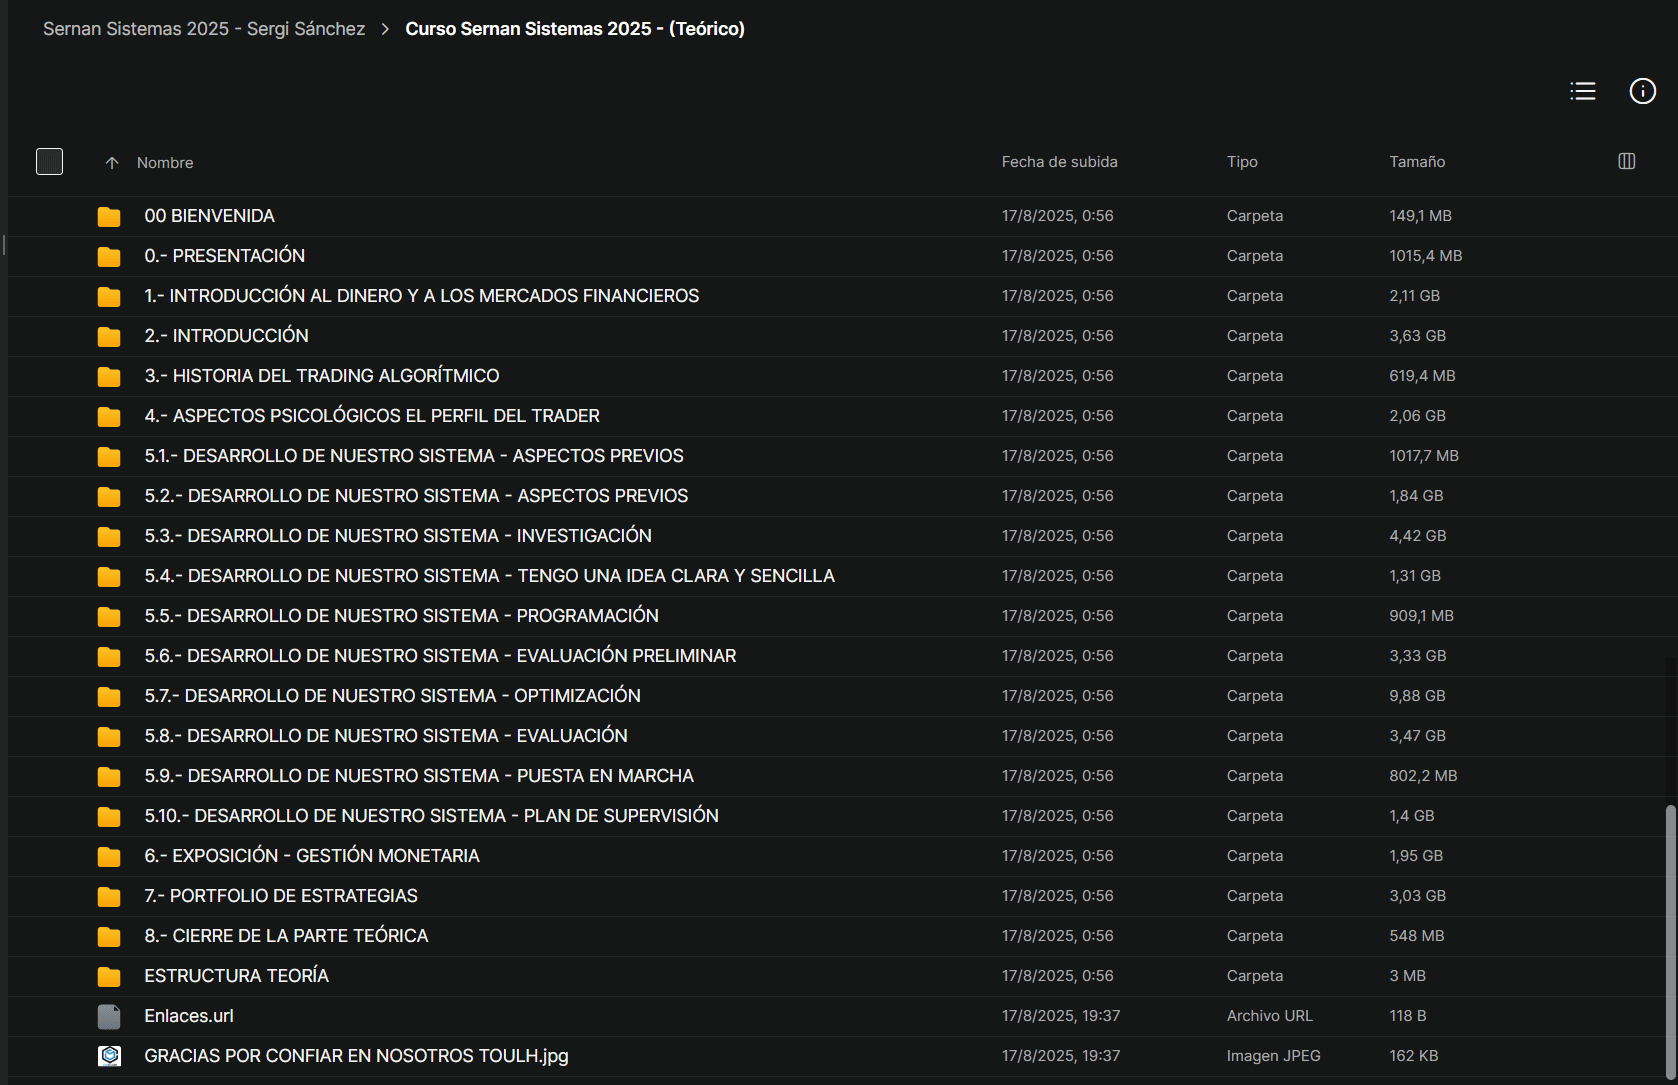The image size is (1678, 1085).
Task: Click folder icon of 5.5 PROGRAMACIÓN row
Action: pyautogui.click(x=109, y=616)
